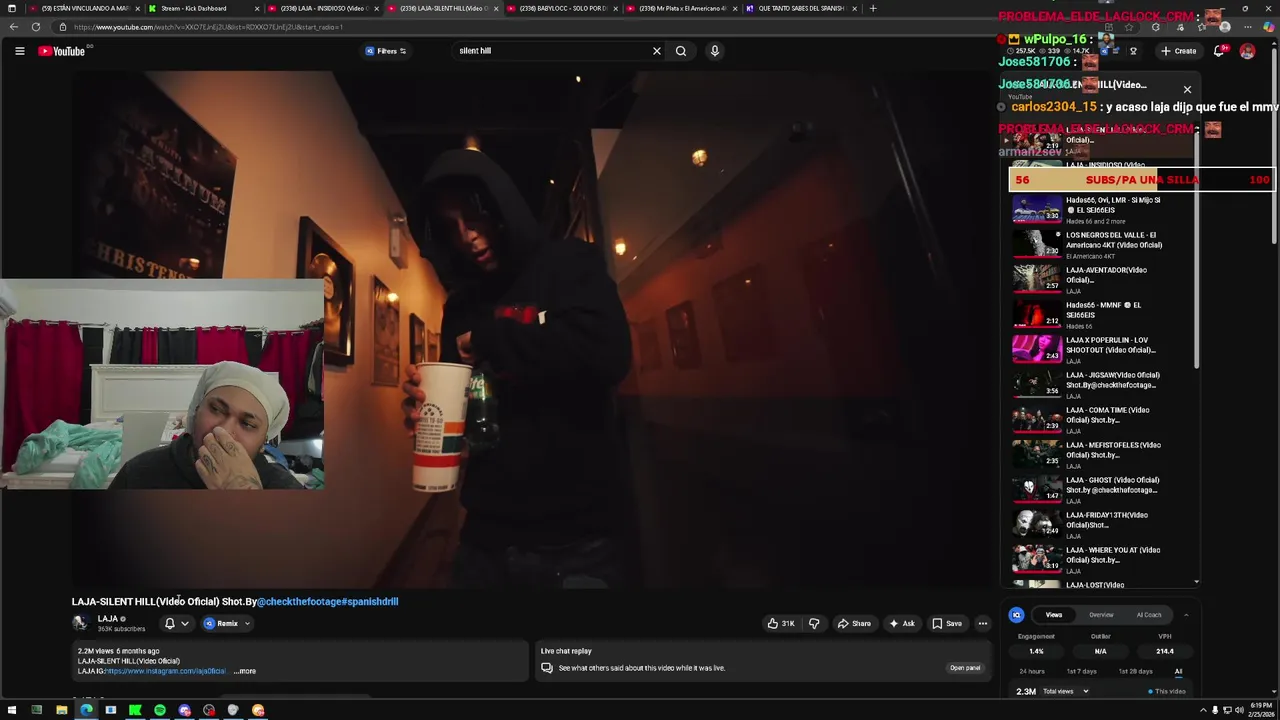Viewport: 1280px width, 720px height.
Task: Go to the YouTube home logo
Action: click(x=62, y=51)
